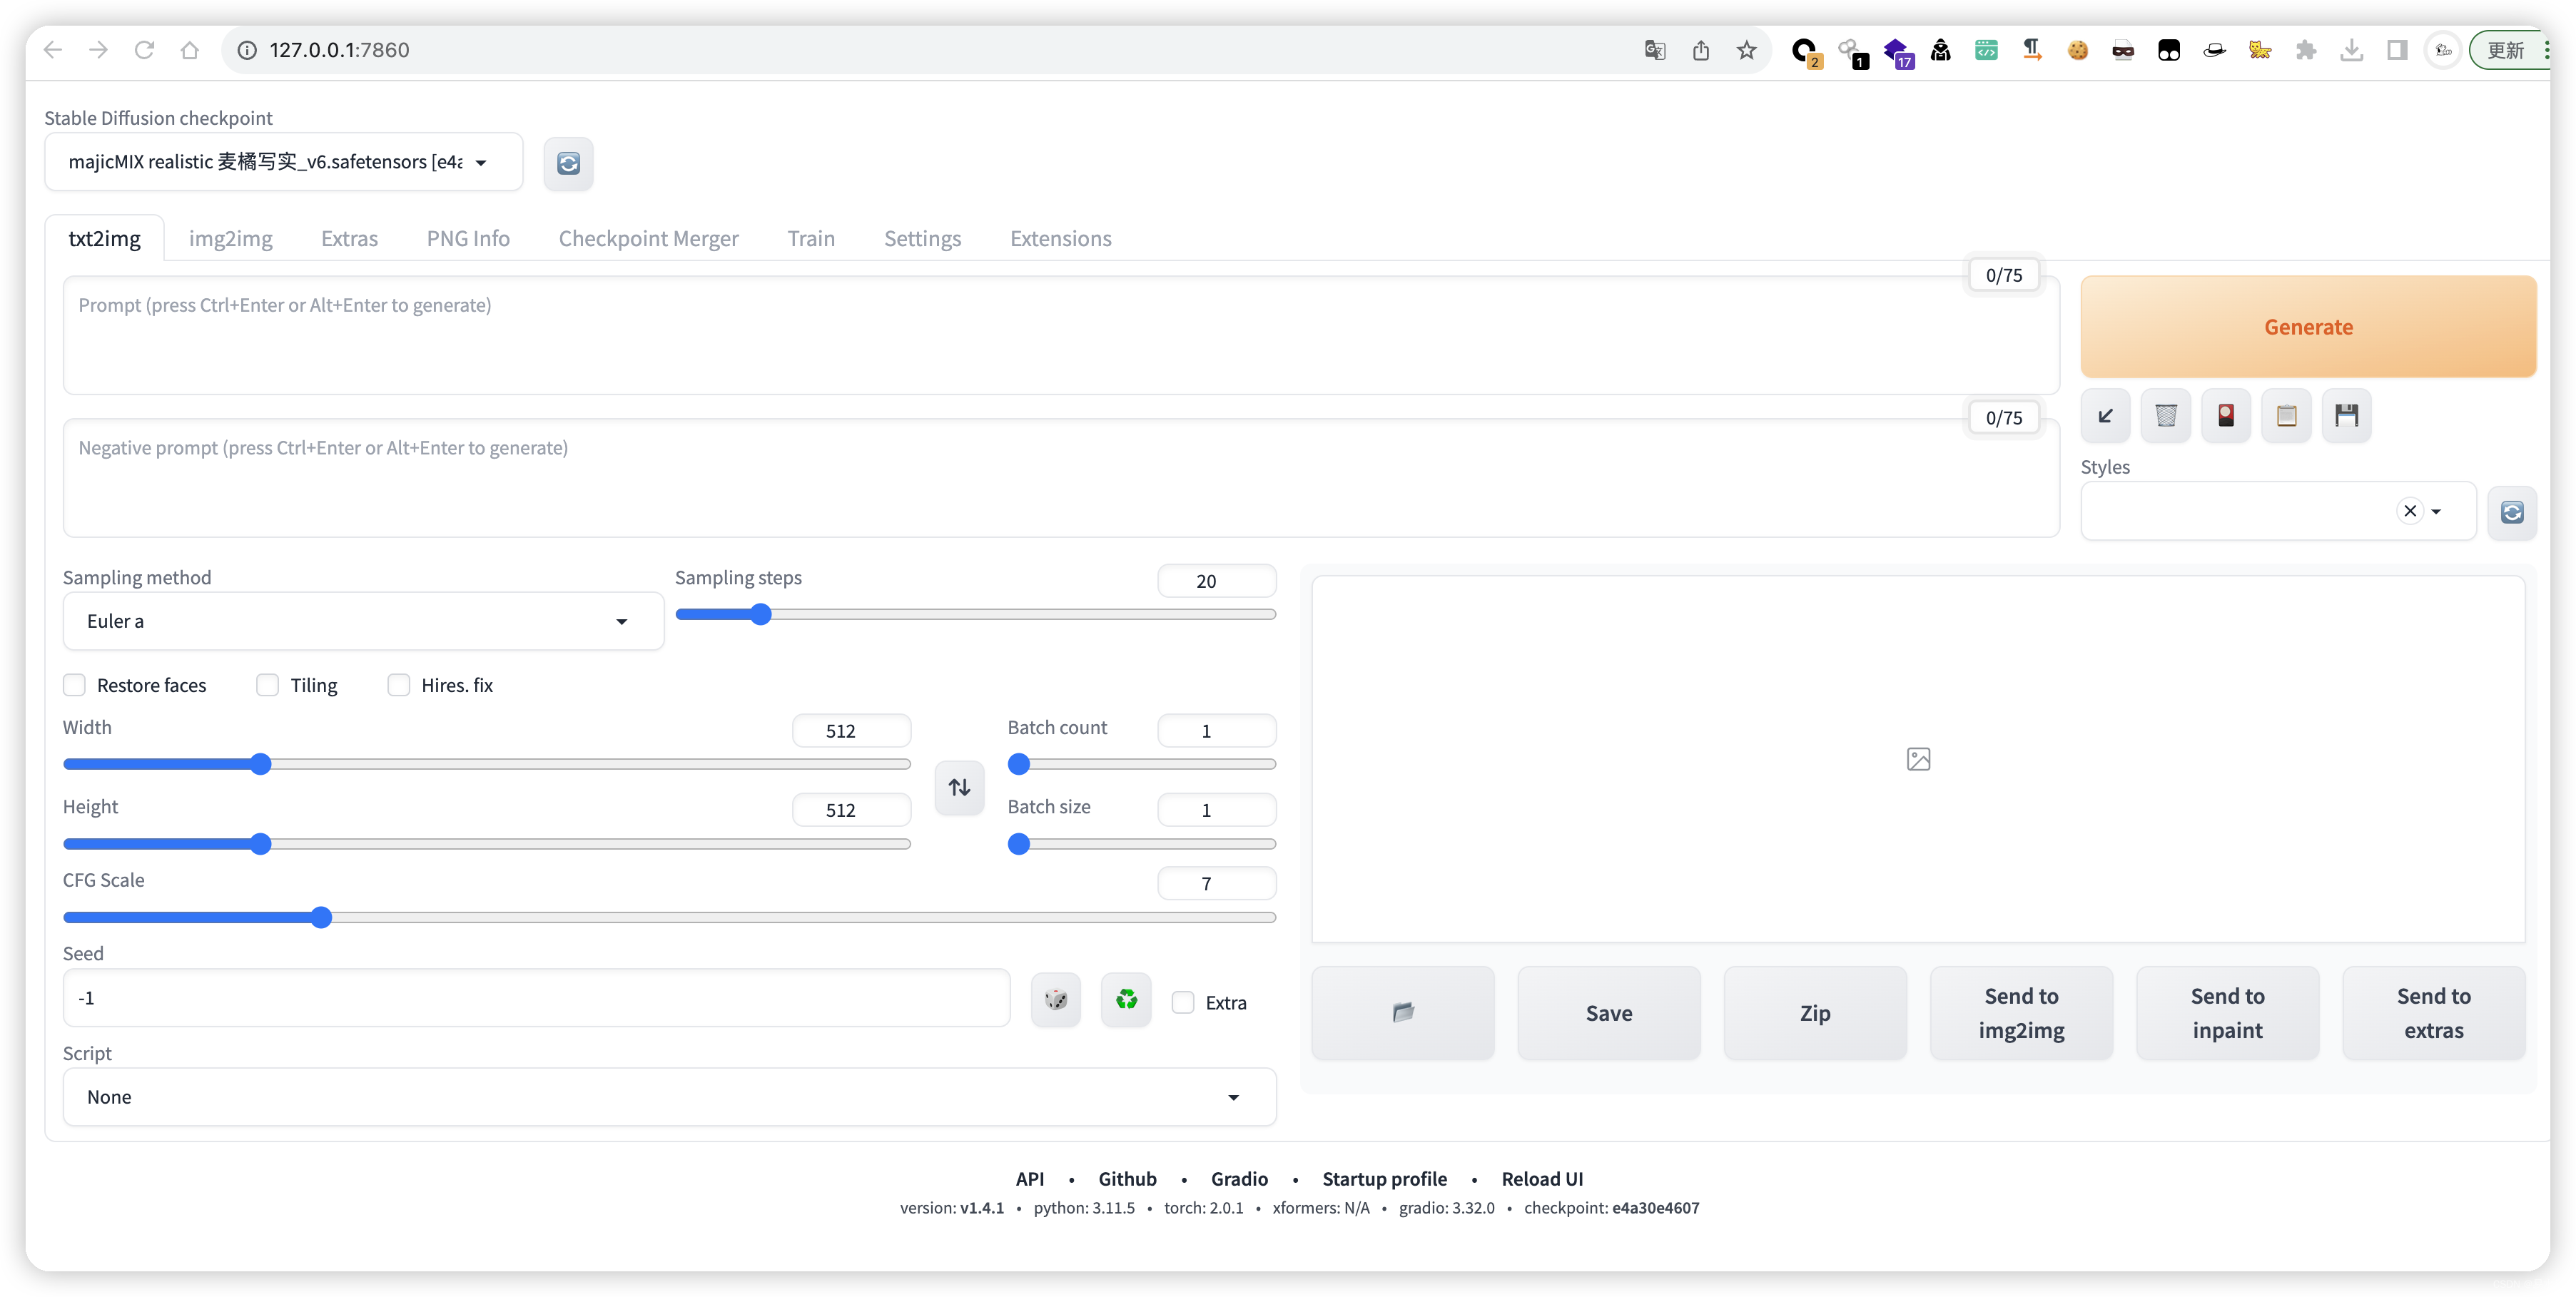Click the Batch size slider
Image resolution: width=2576 pixels, height=1297 pixels.
pos(1142,844)
